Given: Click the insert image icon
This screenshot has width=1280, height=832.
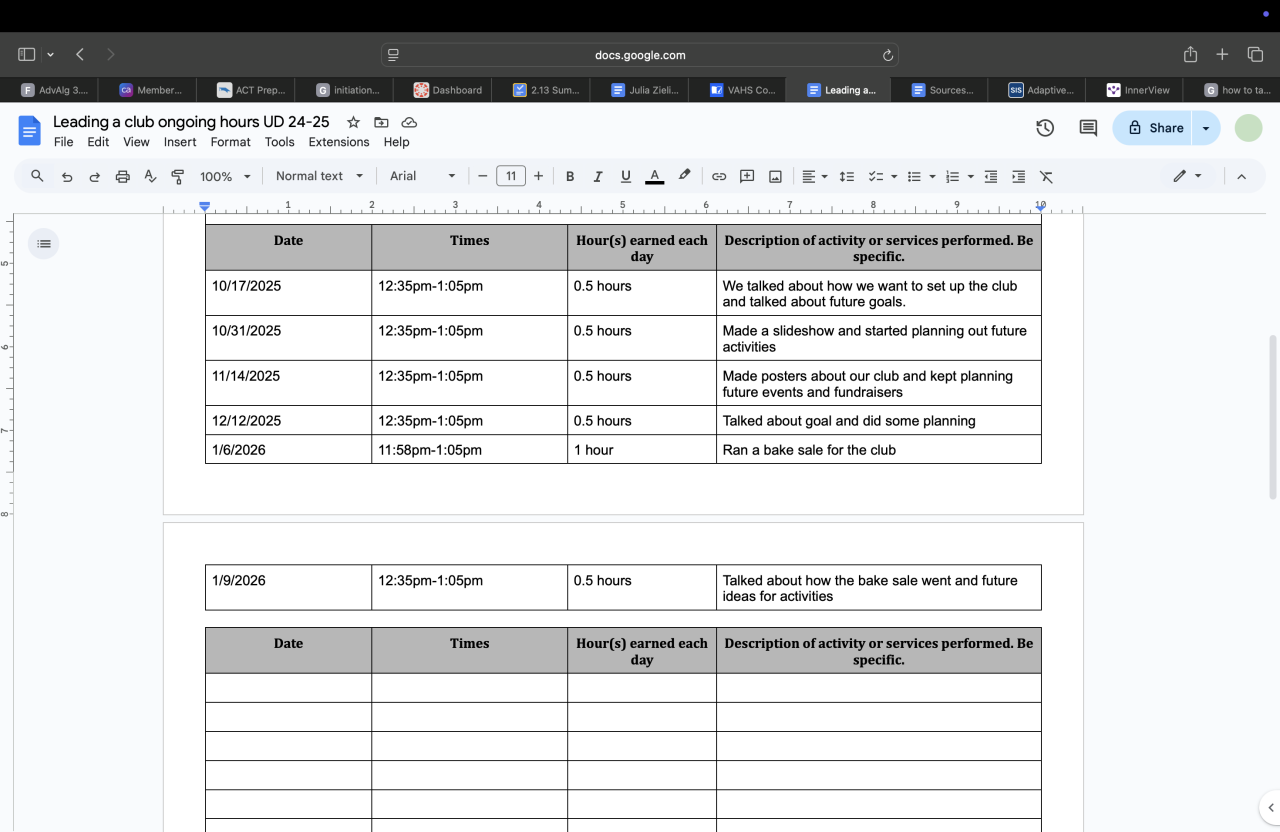Looking at the screenshot, I should click(x=775, y=176).
